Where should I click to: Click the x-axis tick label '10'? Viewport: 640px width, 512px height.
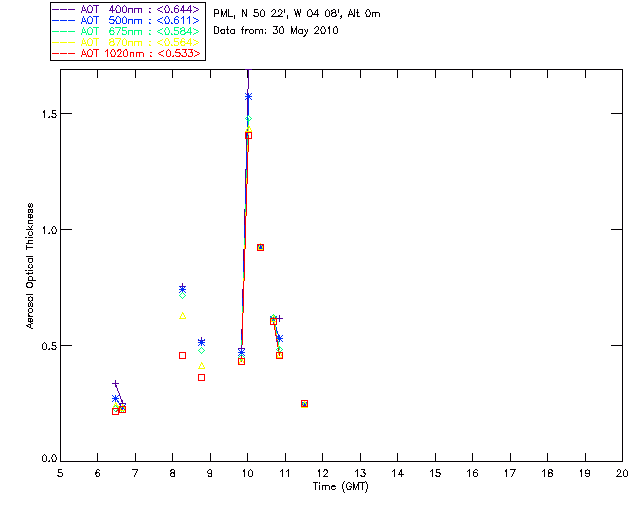click(247, 473)
